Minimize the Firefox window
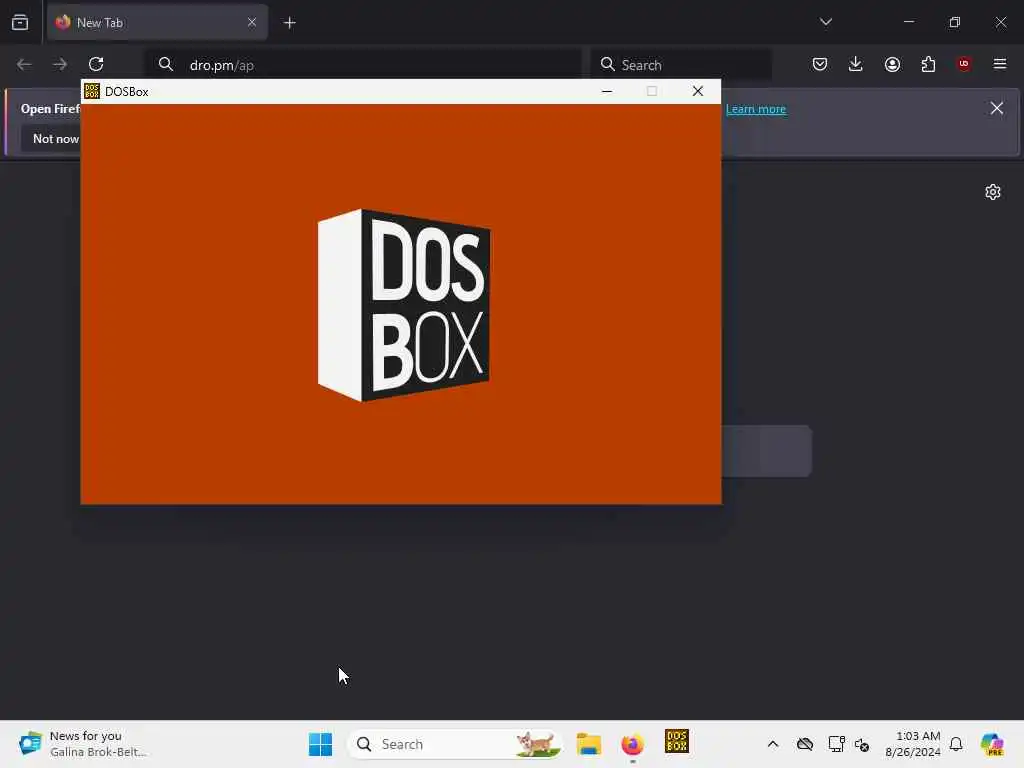Screen dimensions: 1024x768 [908, 22]
